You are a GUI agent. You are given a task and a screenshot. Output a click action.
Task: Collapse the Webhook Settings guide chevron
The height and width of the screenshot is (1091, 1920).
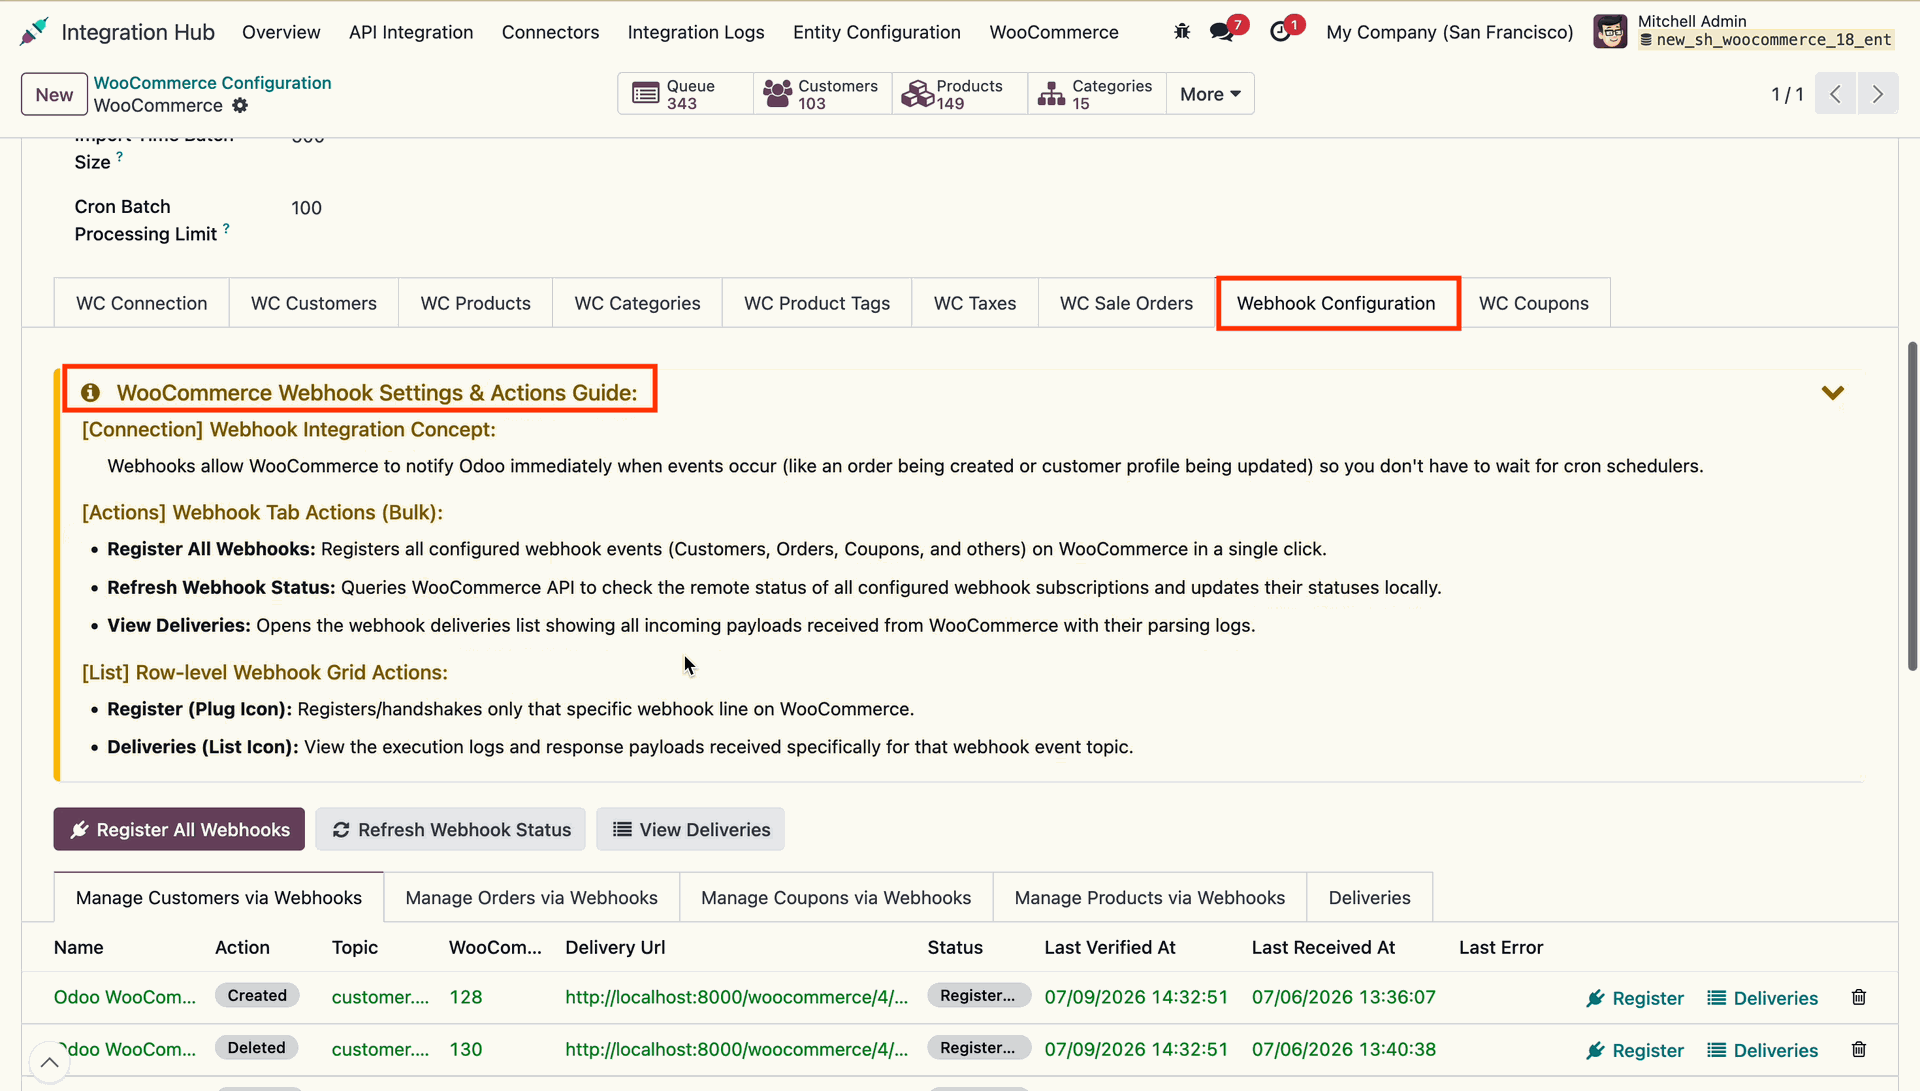click(1832, 393)
